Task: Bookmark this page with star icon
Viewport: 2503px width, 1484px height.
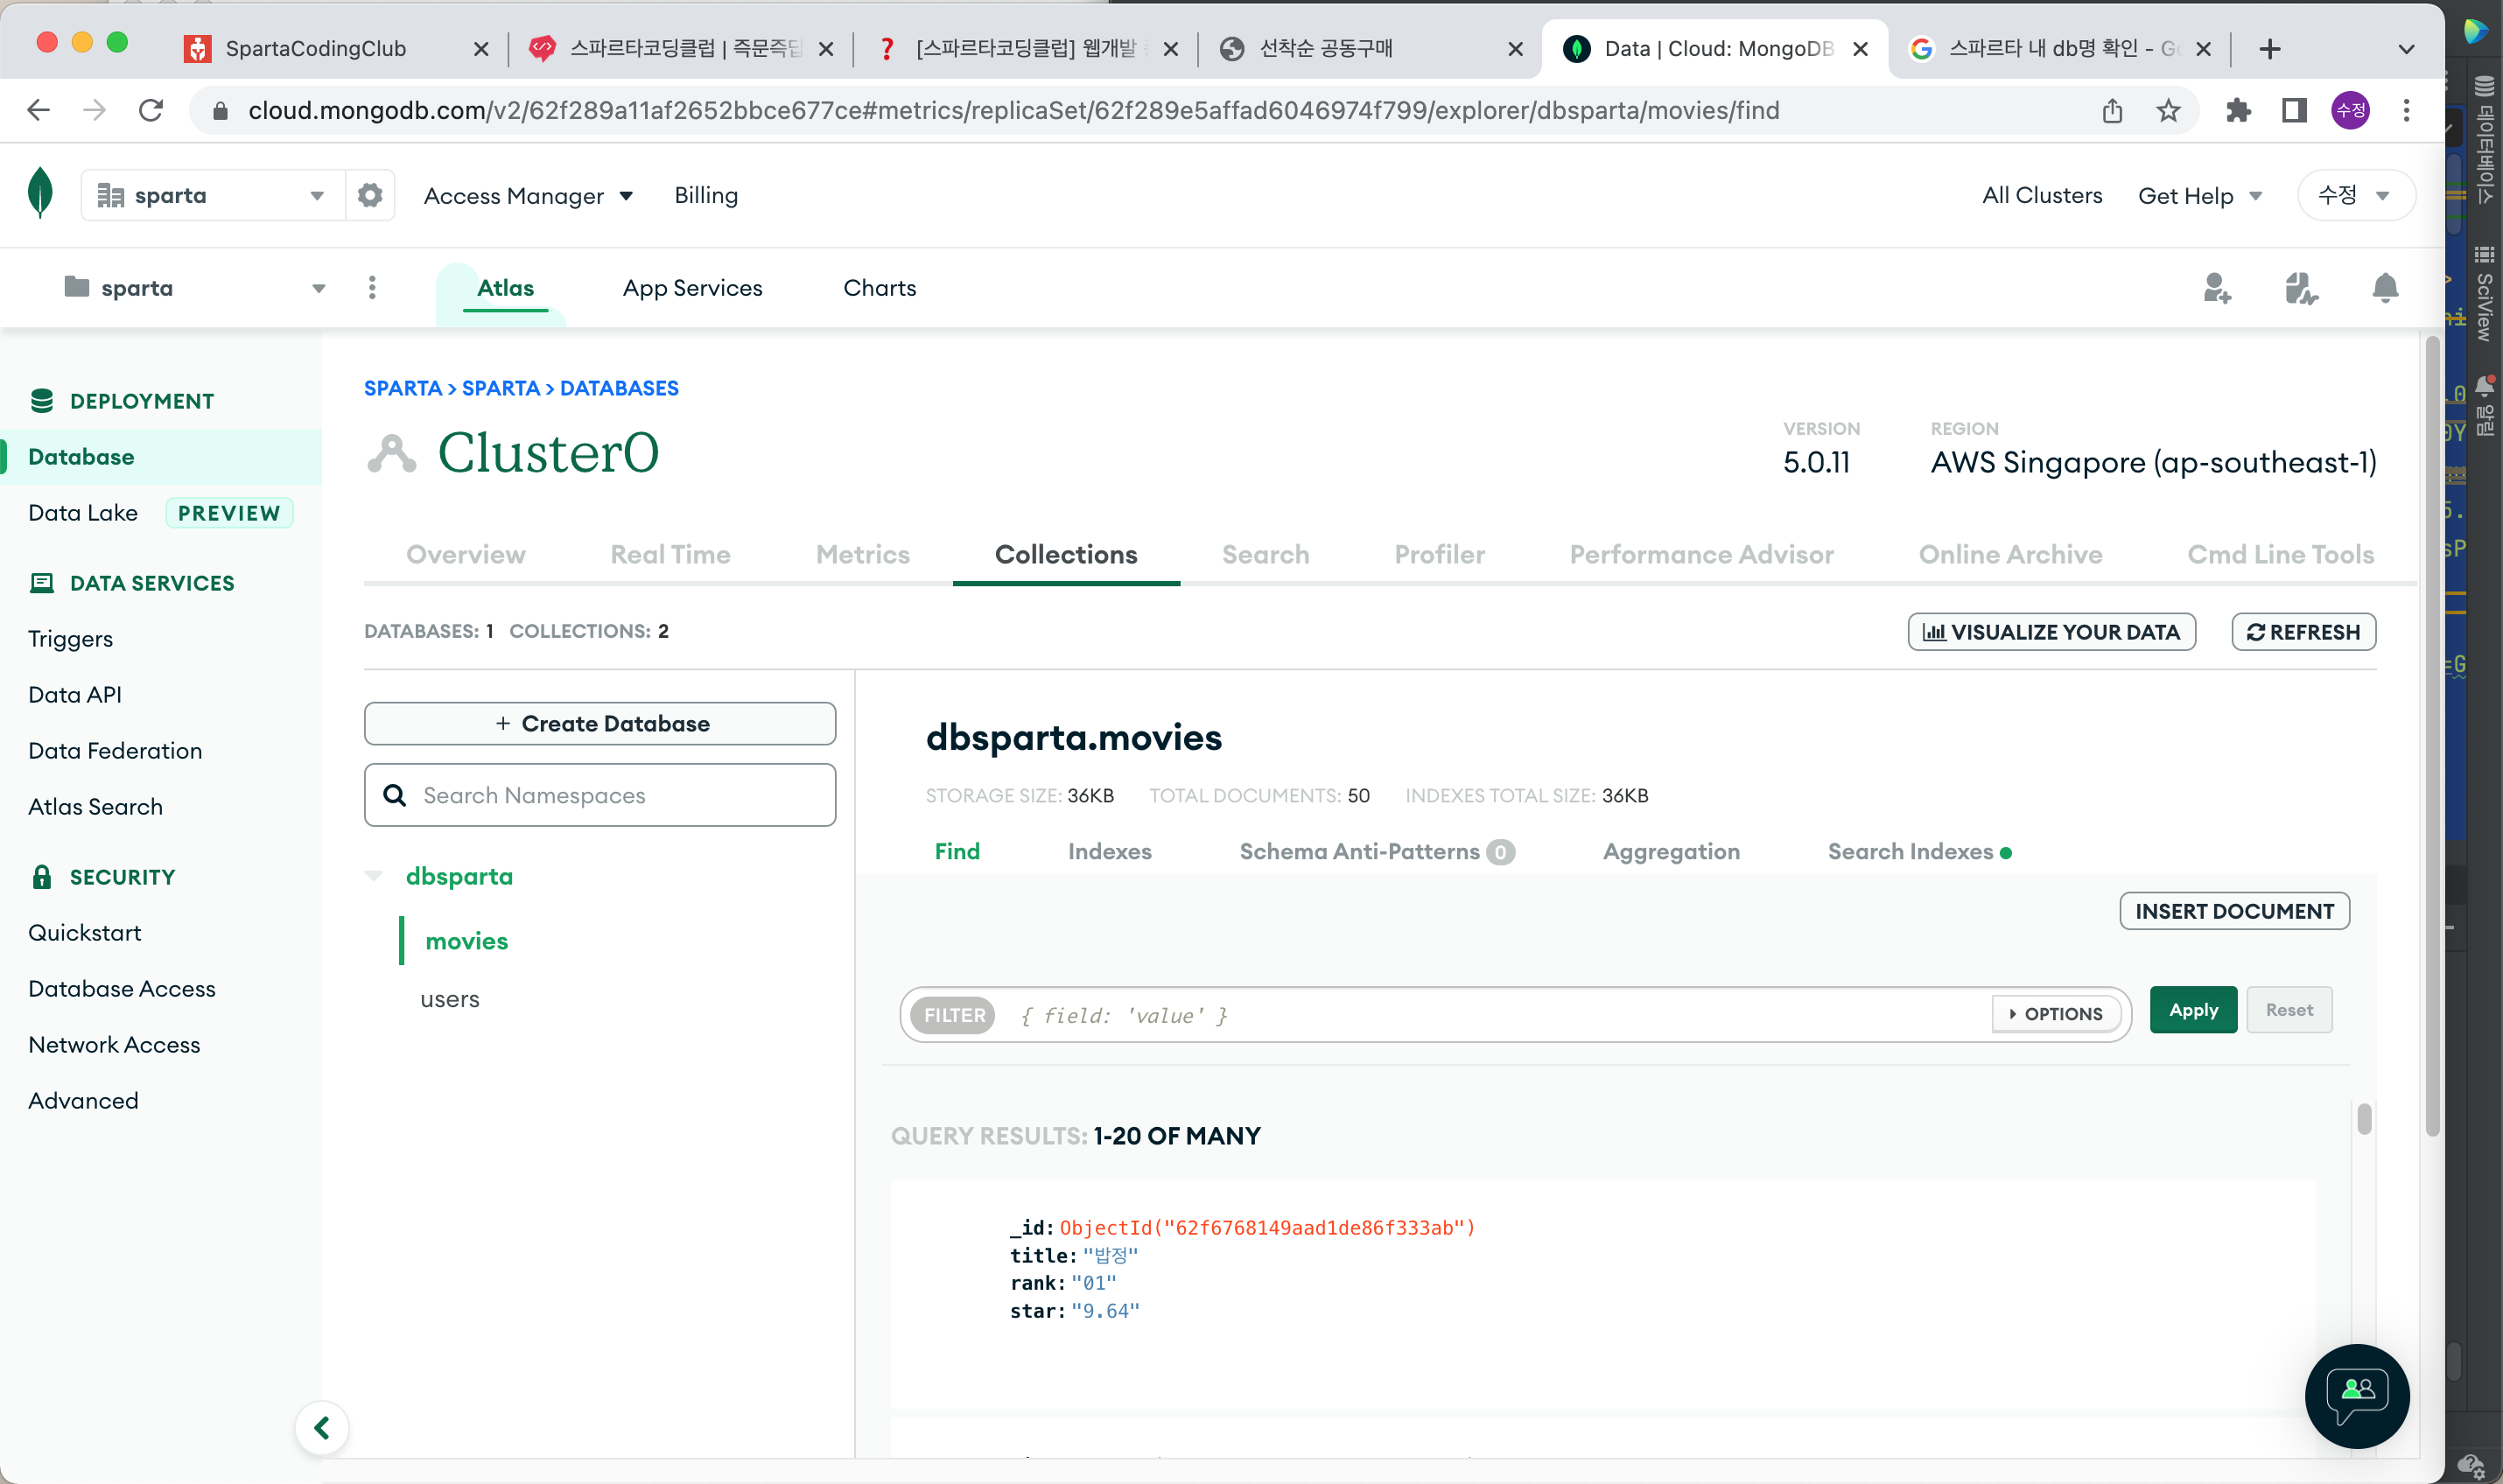Action: [2167, 110]
